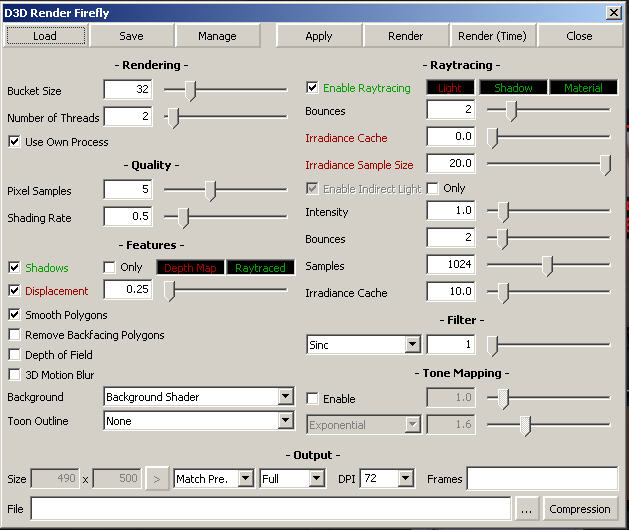Click the size arrow button

[x=157, y=479]
